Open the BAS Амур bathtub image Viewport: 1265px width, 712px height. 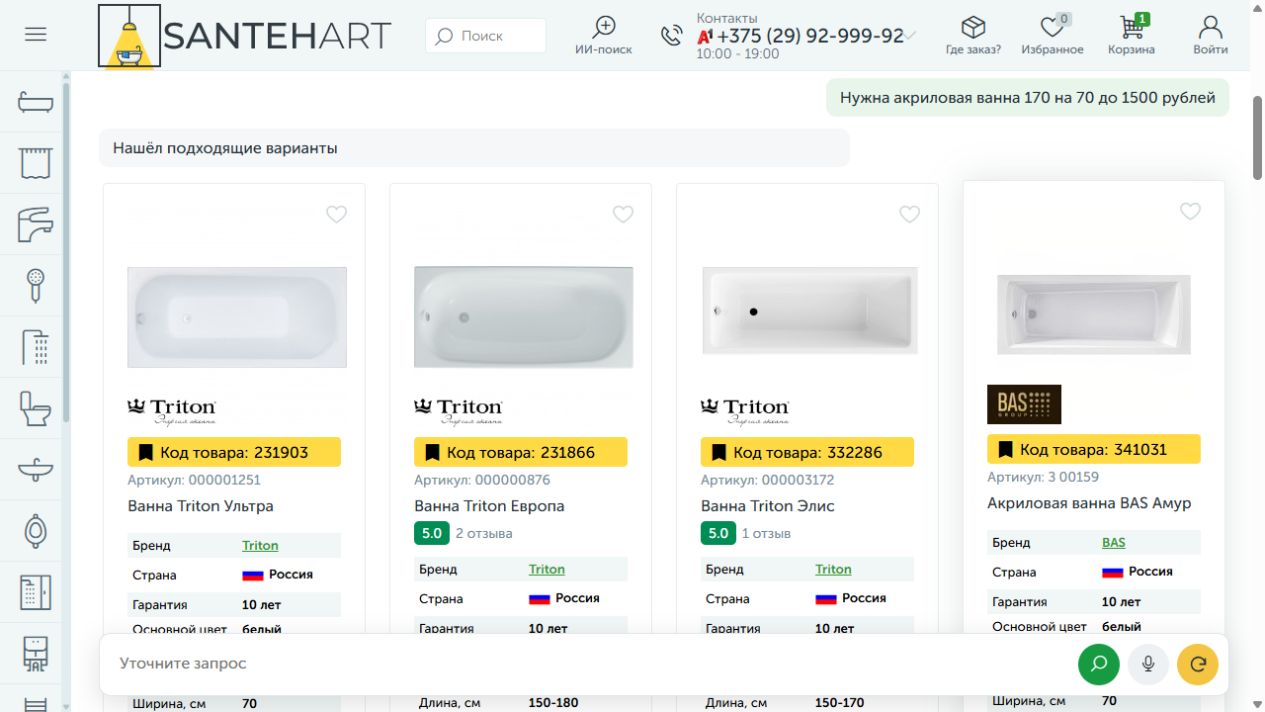(x=1094, y=314)
